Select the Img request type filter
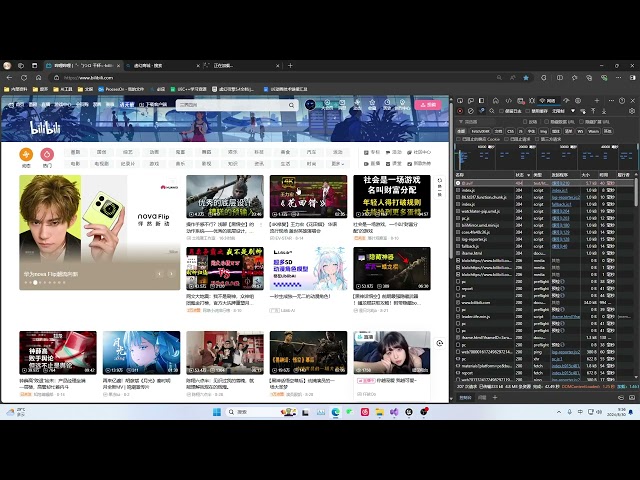This screenshot has height=480, width=640. (544, 131)
